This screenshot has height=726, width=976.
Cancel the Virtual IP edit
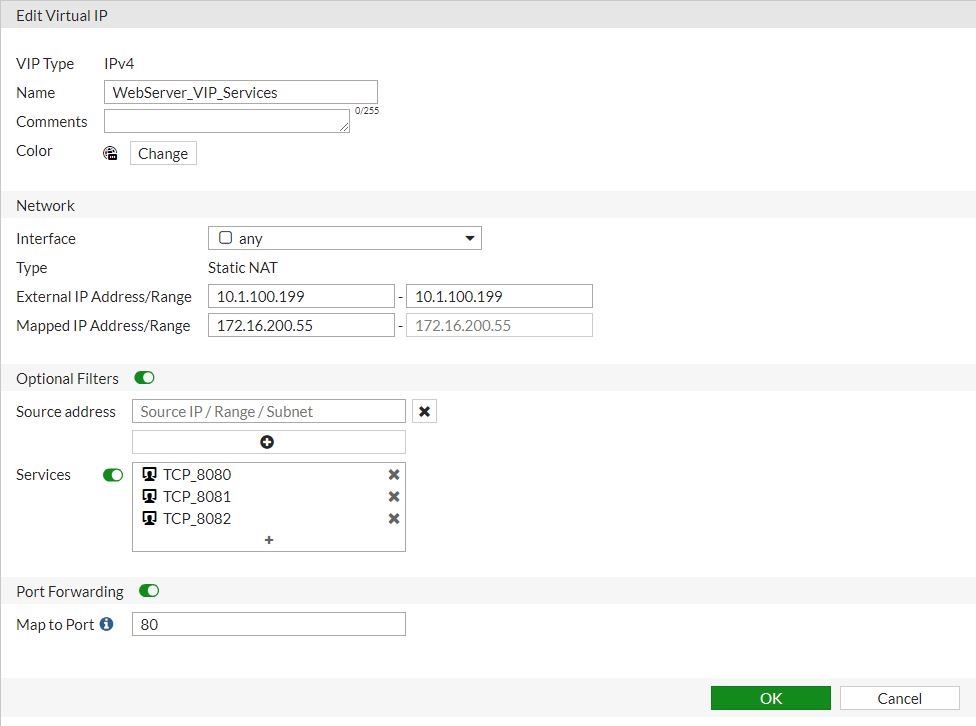pyautogui.click(x=897, y=697)
